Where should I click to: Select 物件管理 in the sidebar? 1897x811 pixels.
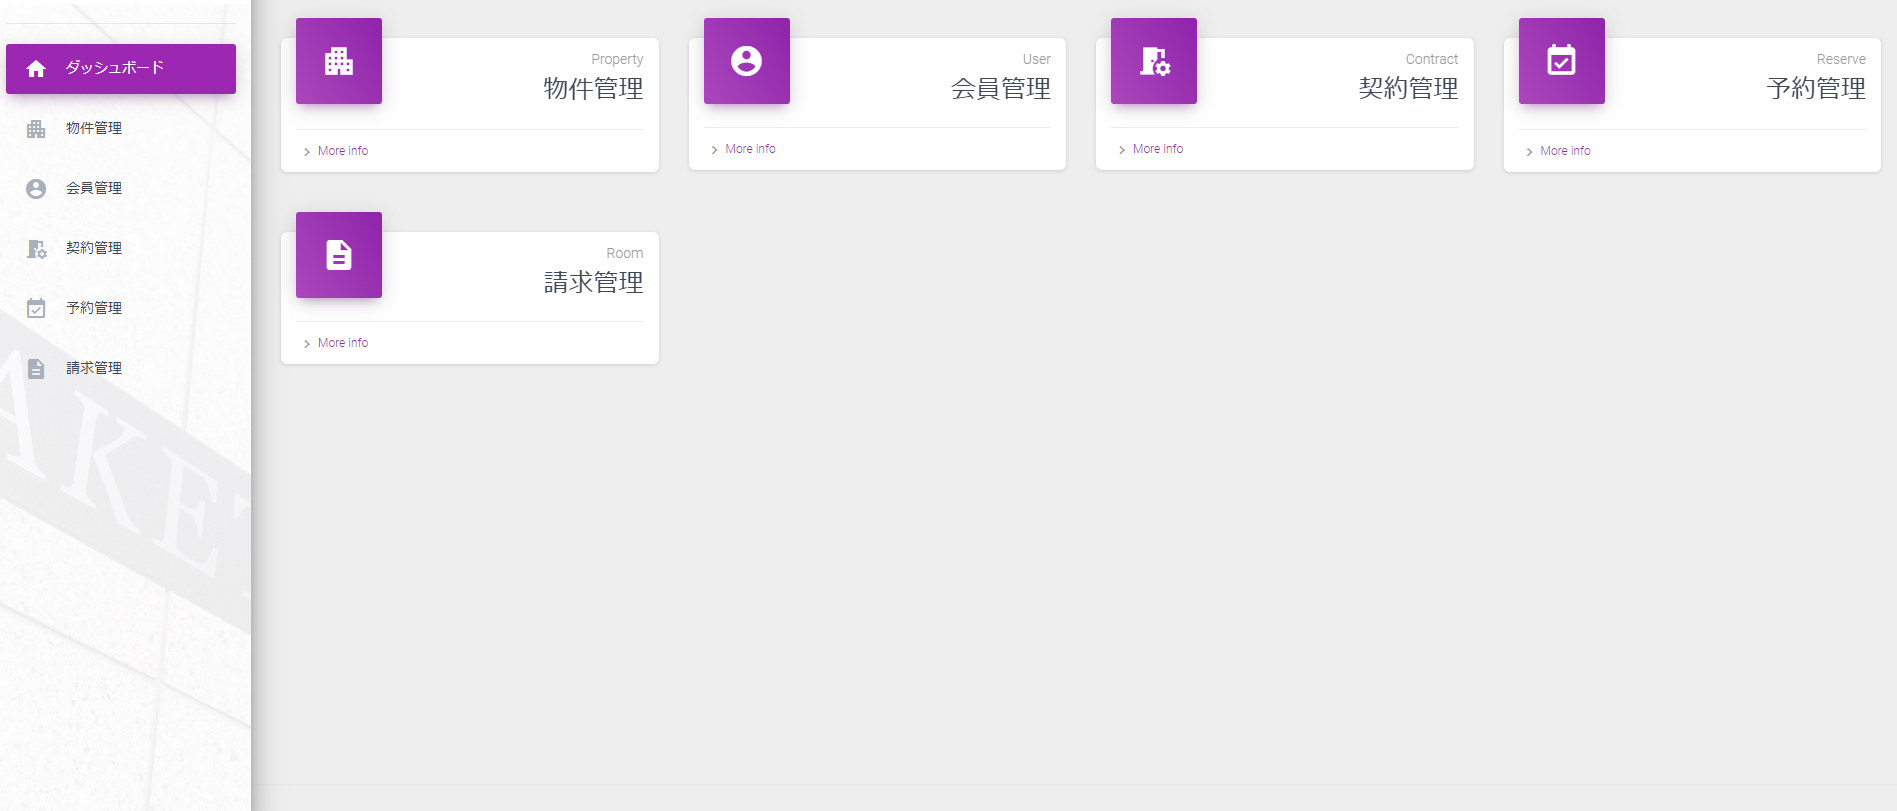[x=94, y=128]
